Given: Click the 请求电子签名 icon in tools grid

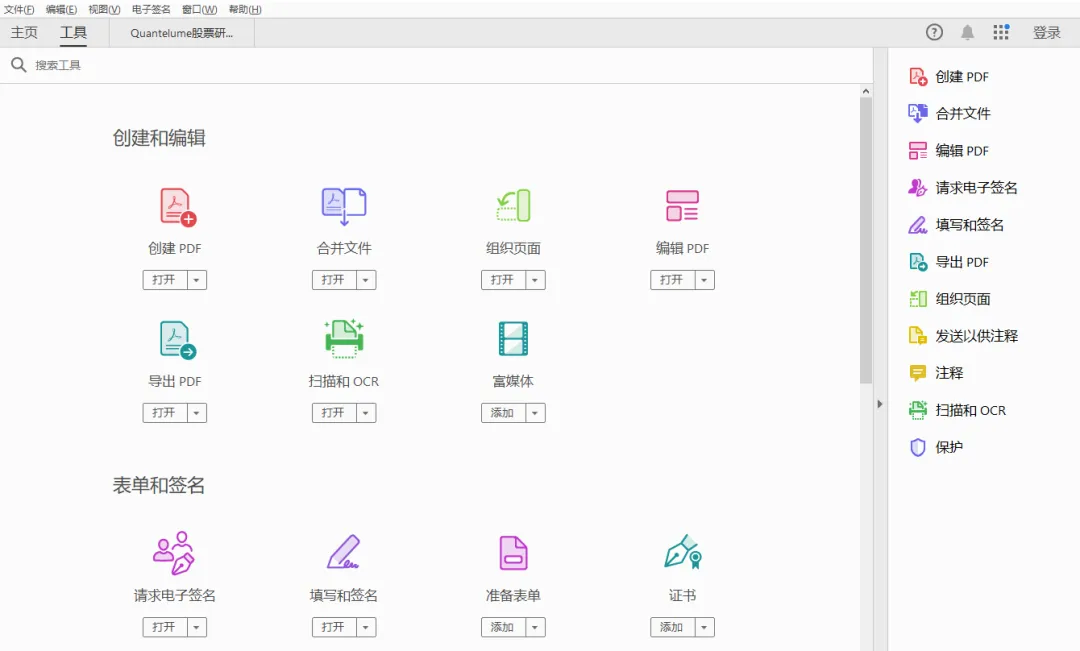Looking at the screenshot, I should (x=174, y=552).
